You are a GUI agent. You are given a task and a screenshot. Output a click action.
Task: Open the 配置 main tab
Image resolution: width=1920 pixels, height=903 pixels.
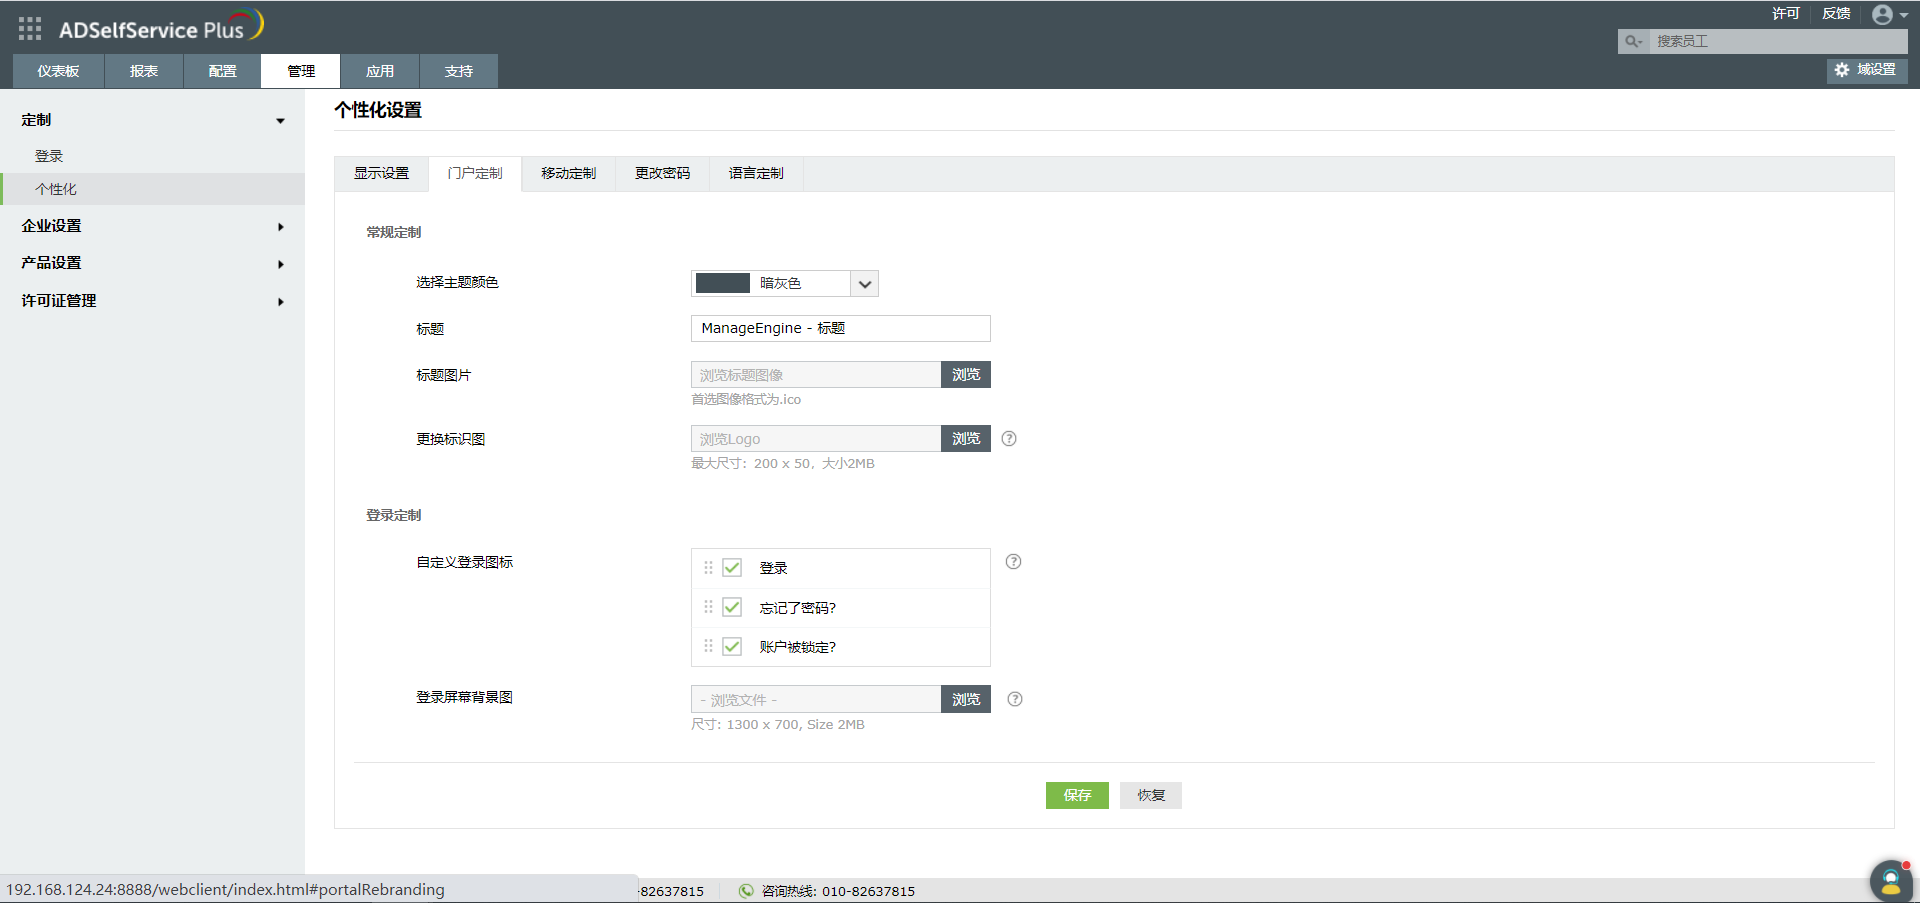[x=222, y=71]
